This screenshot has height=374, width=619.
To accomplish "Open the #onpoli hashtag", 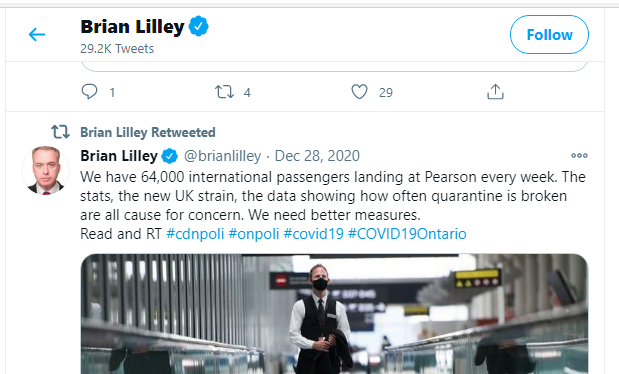I will (254, 234).
